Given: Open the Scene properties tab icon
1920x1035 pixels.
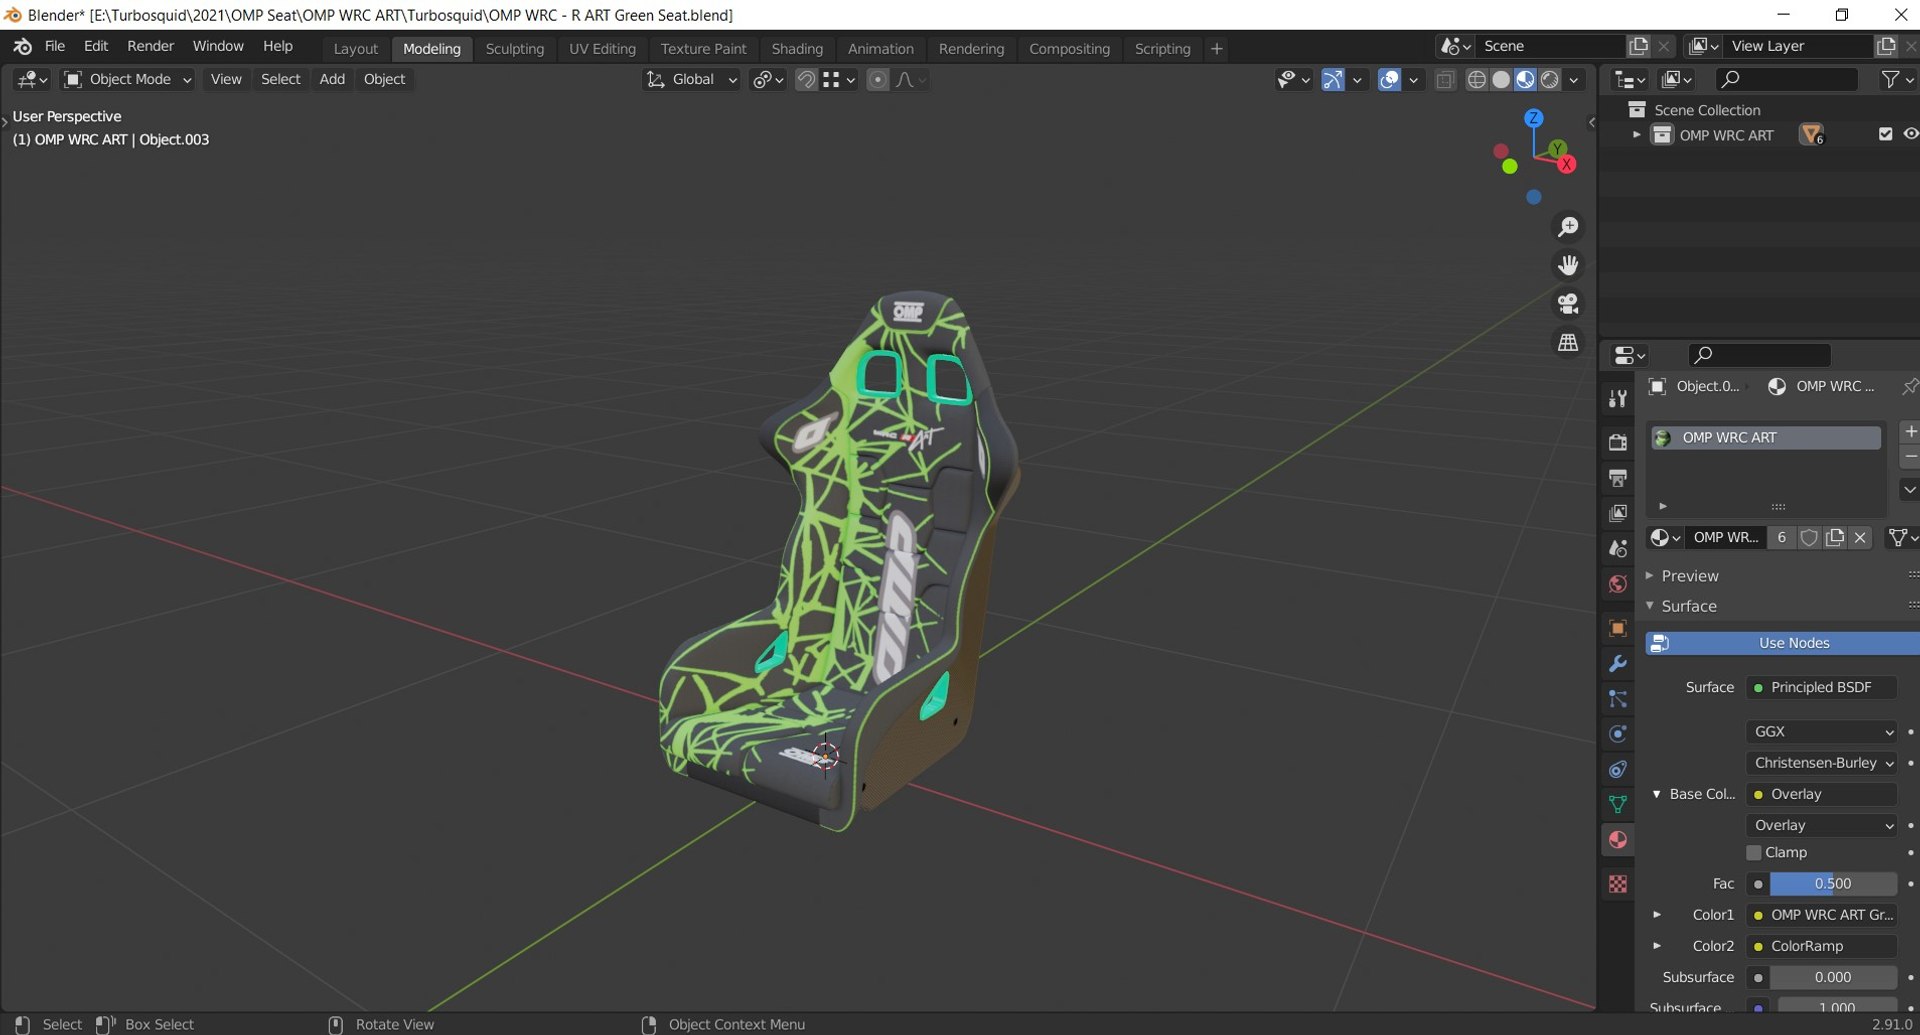Looking at the screenshot, I should coord(1617,548).
